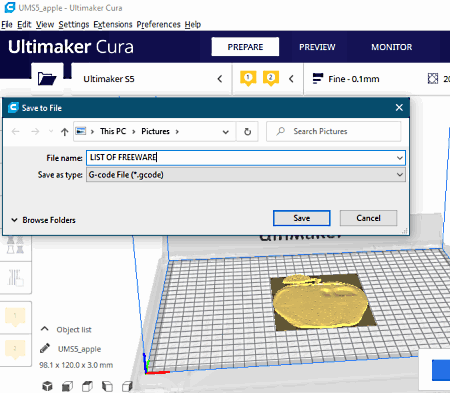Viewport: 450px width, 393px height.
Task: Expand the chevron after Pictures in path
Action: coord(177,132)
